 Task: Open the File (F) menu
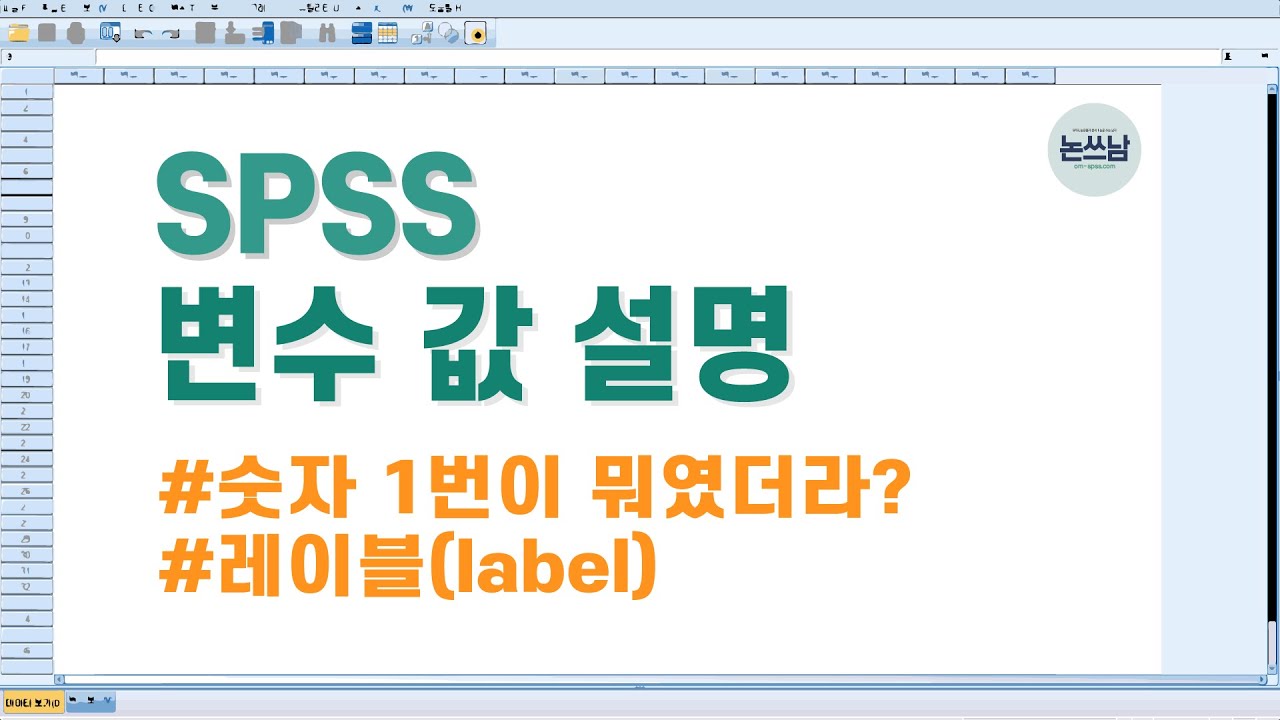(x=13, y=7)
